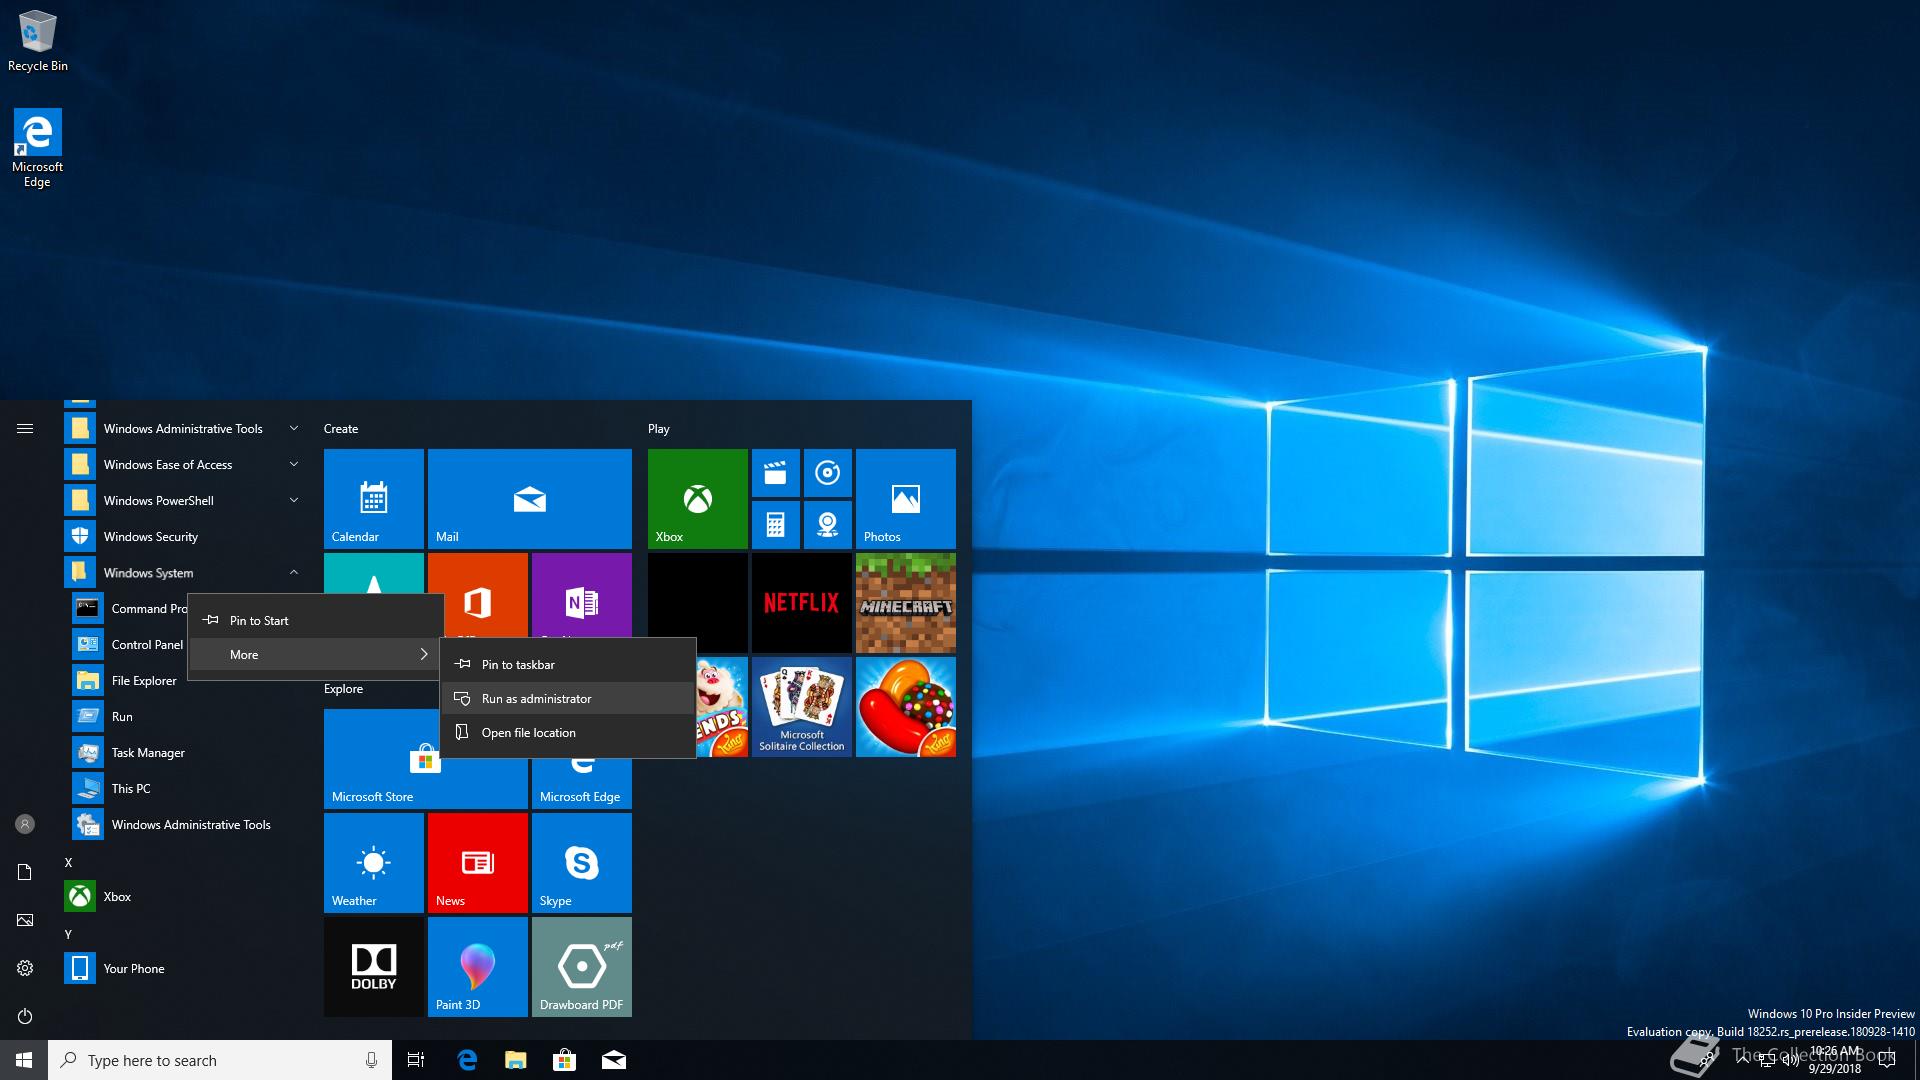Open the Drawboard PDF tile
Viewport: 1920px width, 1080px height.
point(582,966)
